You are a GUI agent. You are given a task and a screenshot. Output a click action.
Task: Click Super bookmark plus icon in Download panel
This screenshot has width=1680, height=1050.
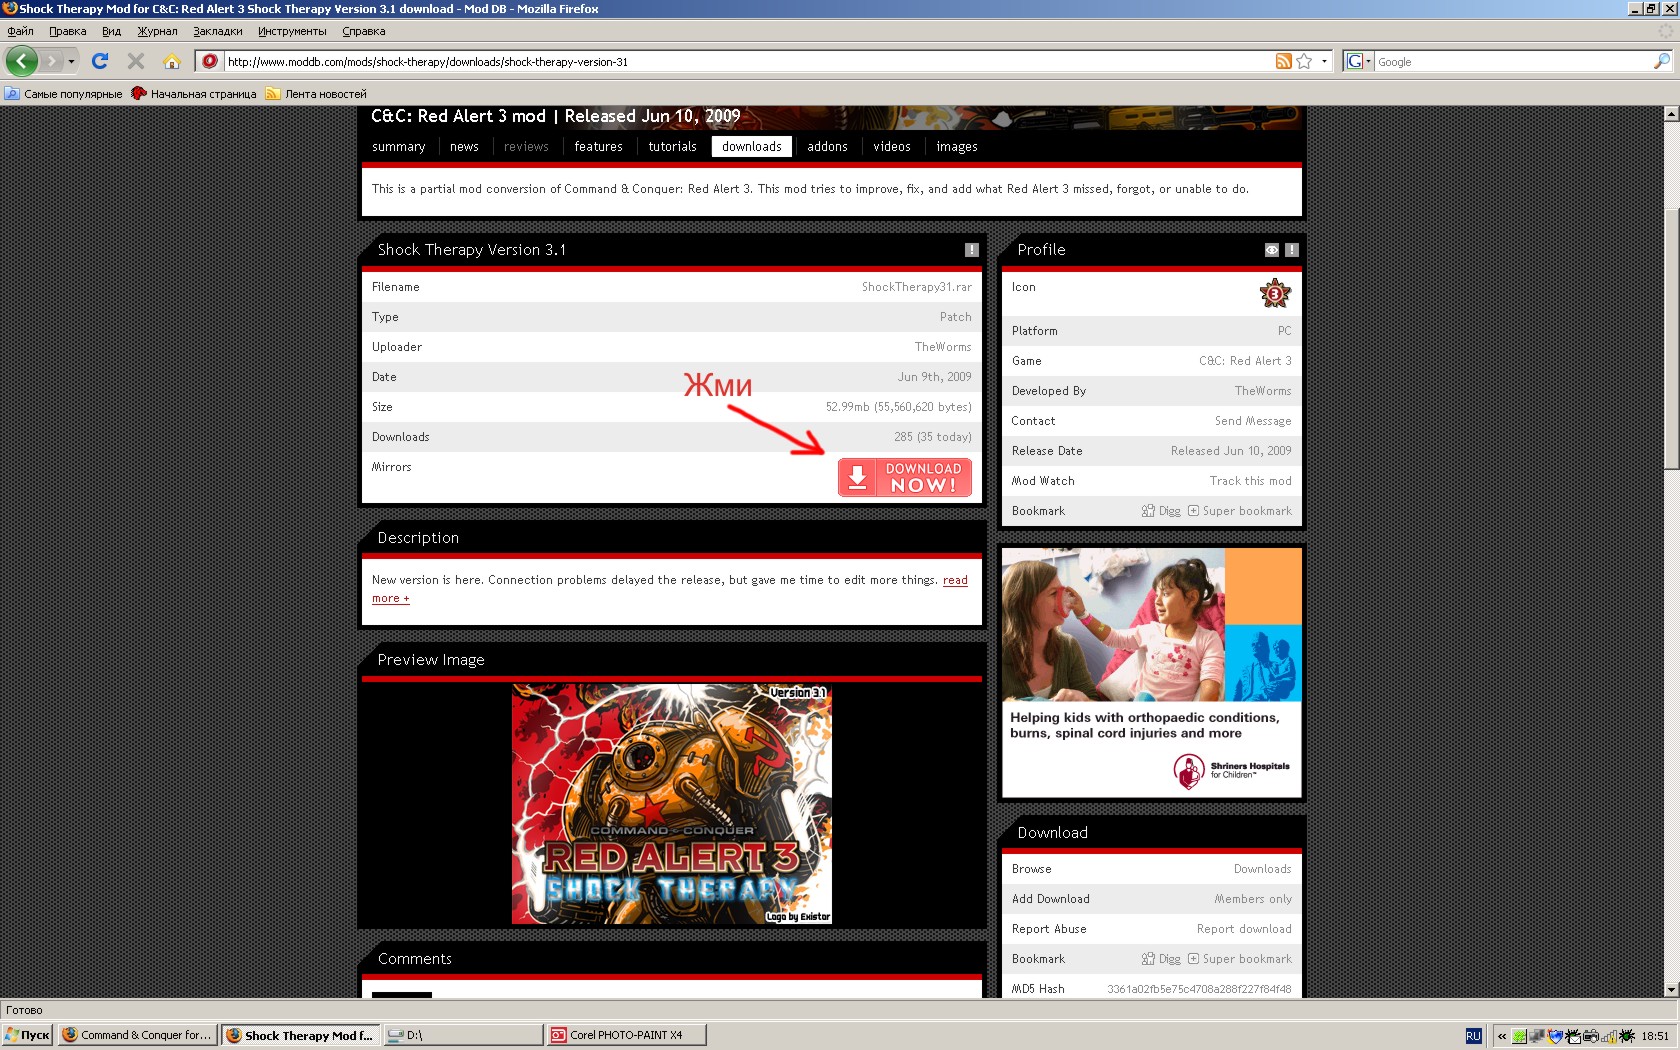(1193, 959)
